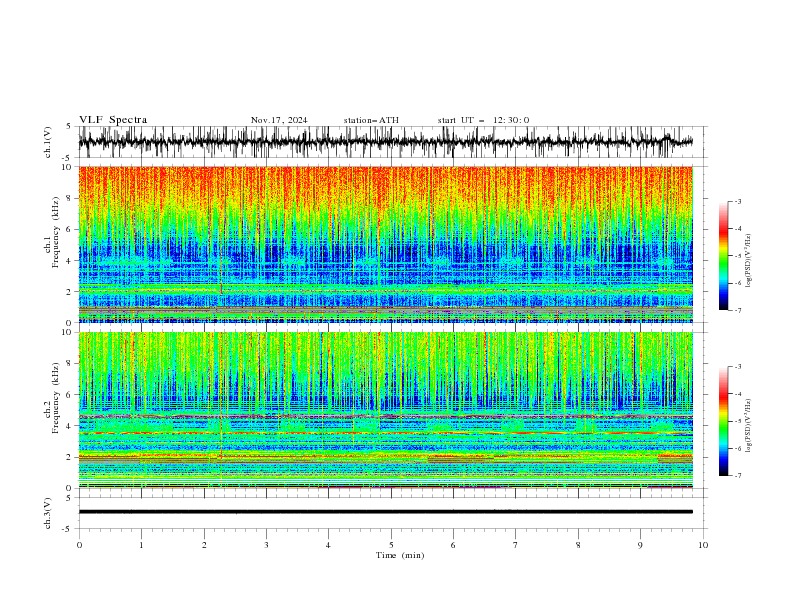The image size is (792, 612).
Task: Click the '3' tick on the time axis
Action: click(x=266, y=545)
